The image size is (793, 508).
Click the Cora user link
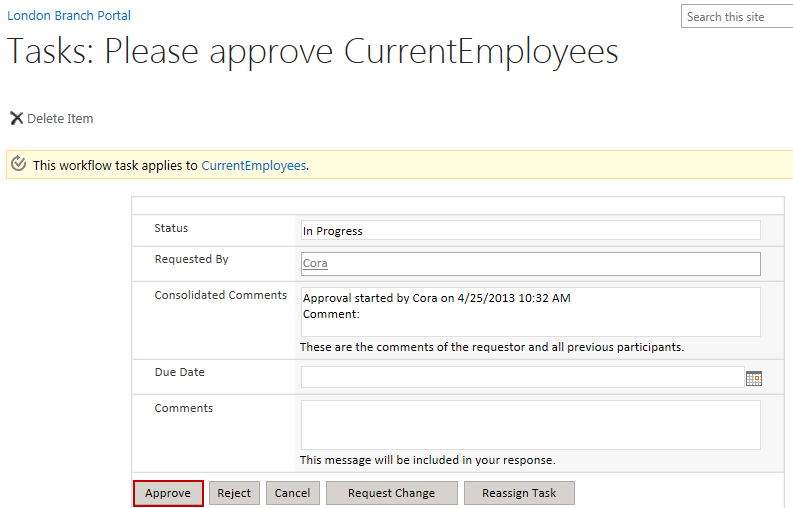coord(315,263)
